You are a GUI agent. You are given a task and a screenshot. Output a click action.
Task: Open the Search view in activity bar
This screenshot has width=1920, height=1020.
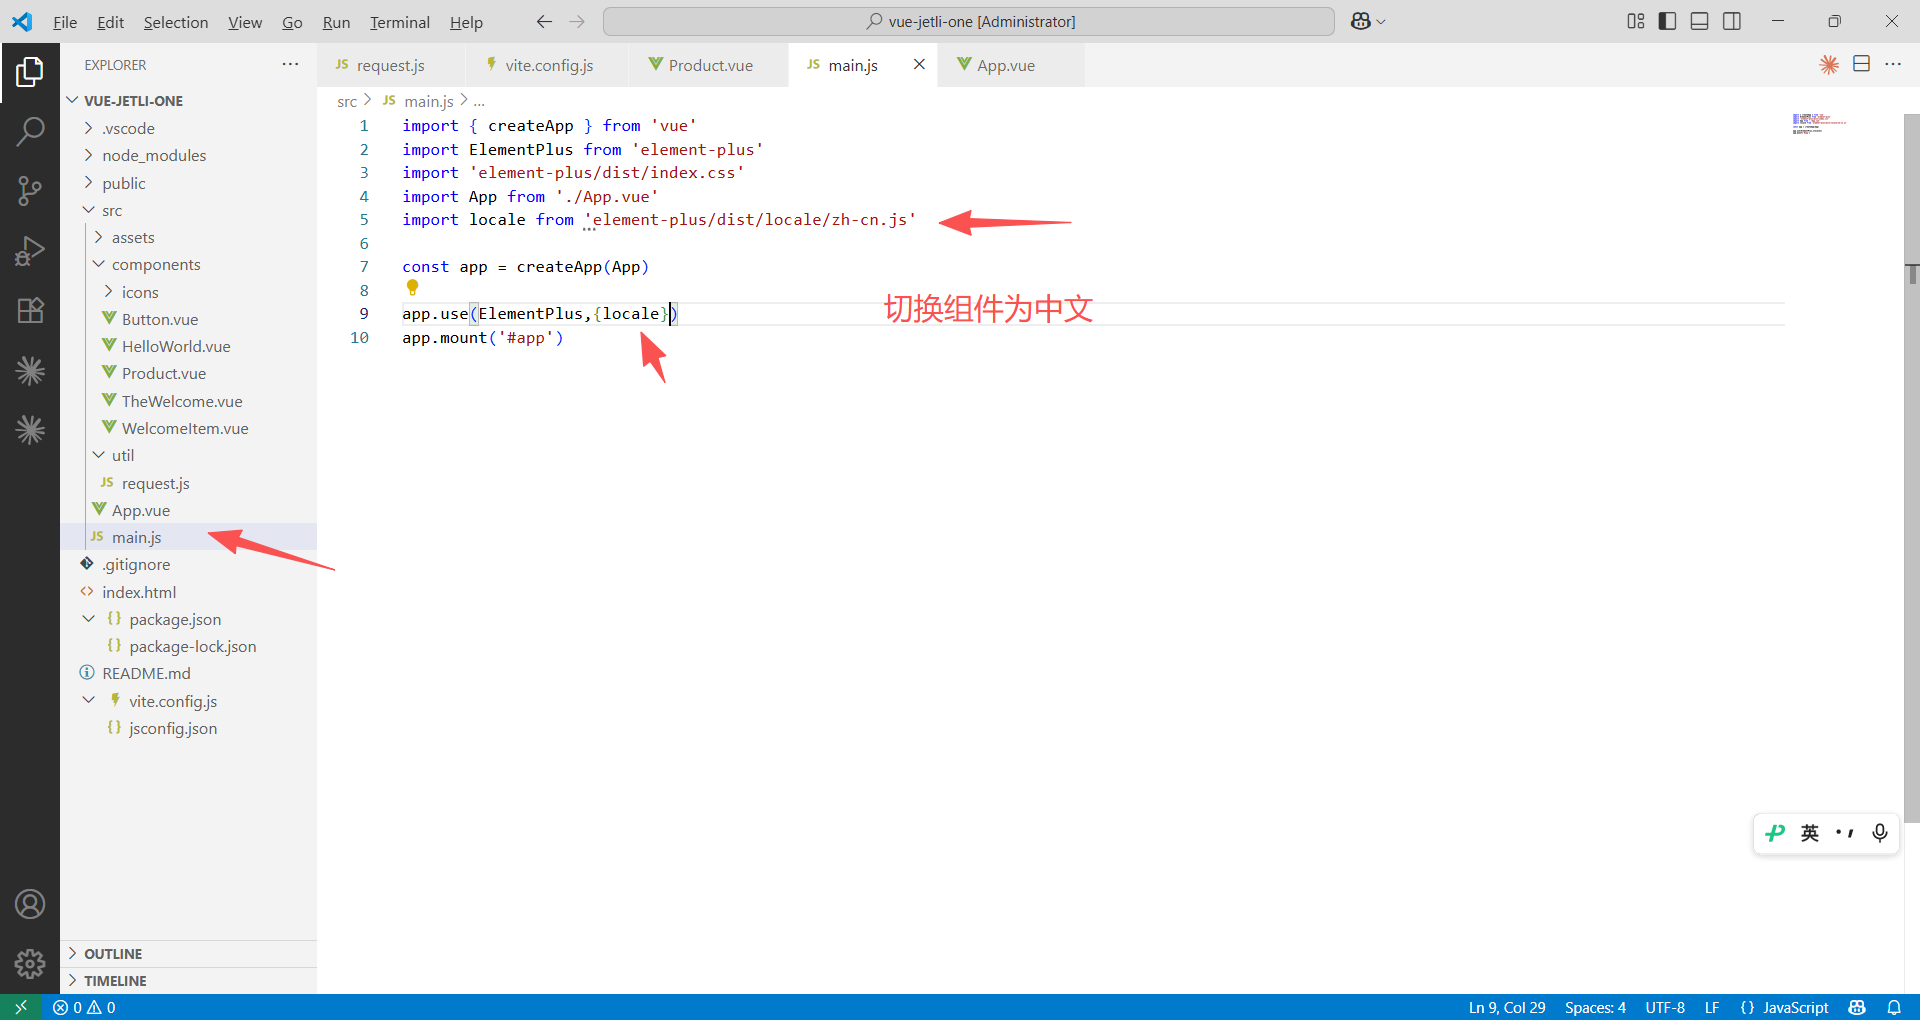30,131
